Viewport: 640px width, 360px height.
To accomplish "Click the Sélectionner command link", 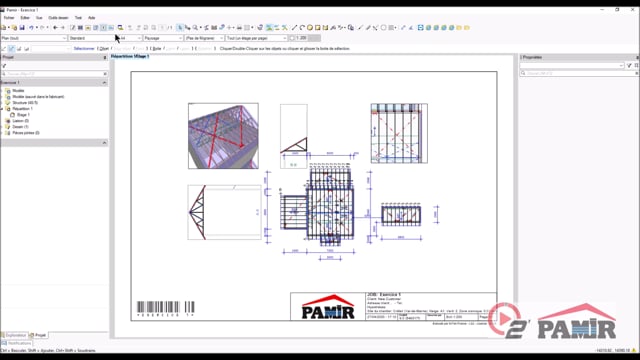I will pyautogui.click(x=84, y=49).
